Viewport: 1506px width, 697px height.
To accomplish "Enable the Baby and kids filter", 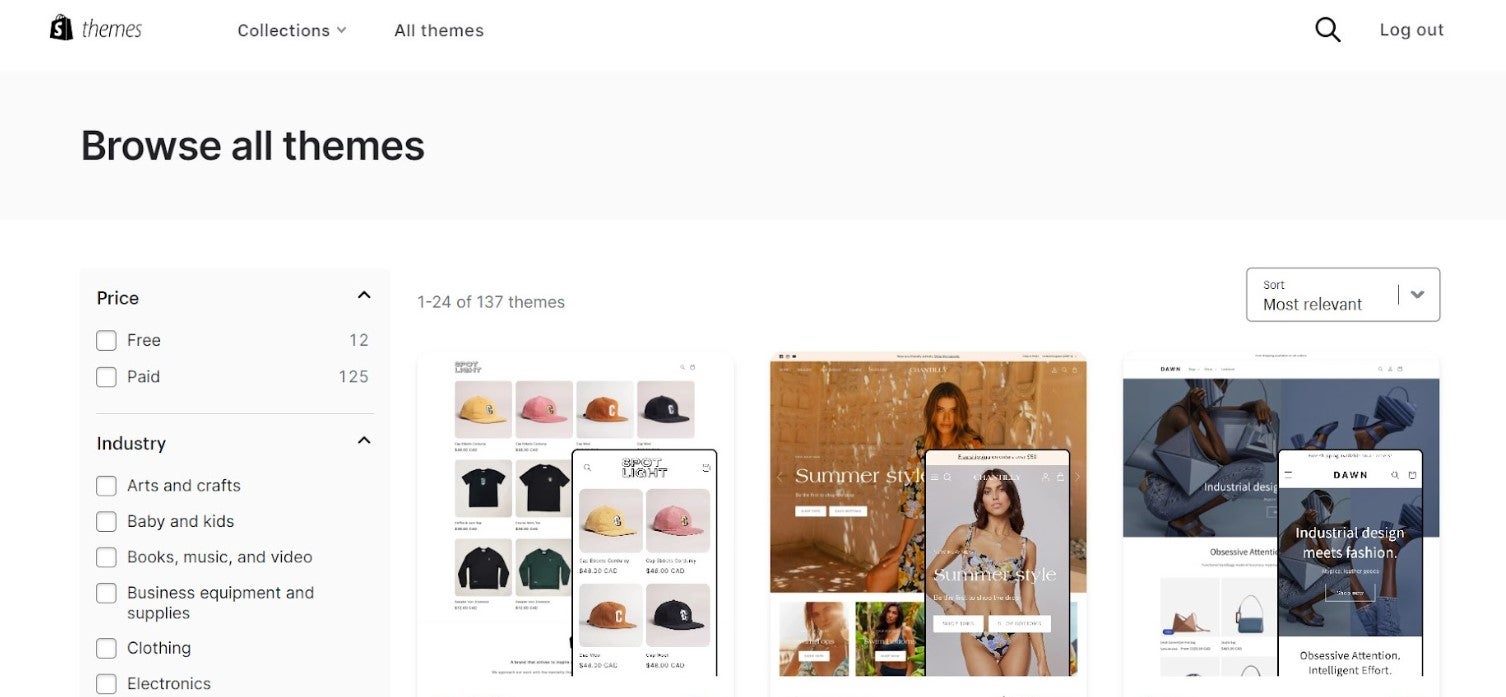I will click(x=106, y=522).
